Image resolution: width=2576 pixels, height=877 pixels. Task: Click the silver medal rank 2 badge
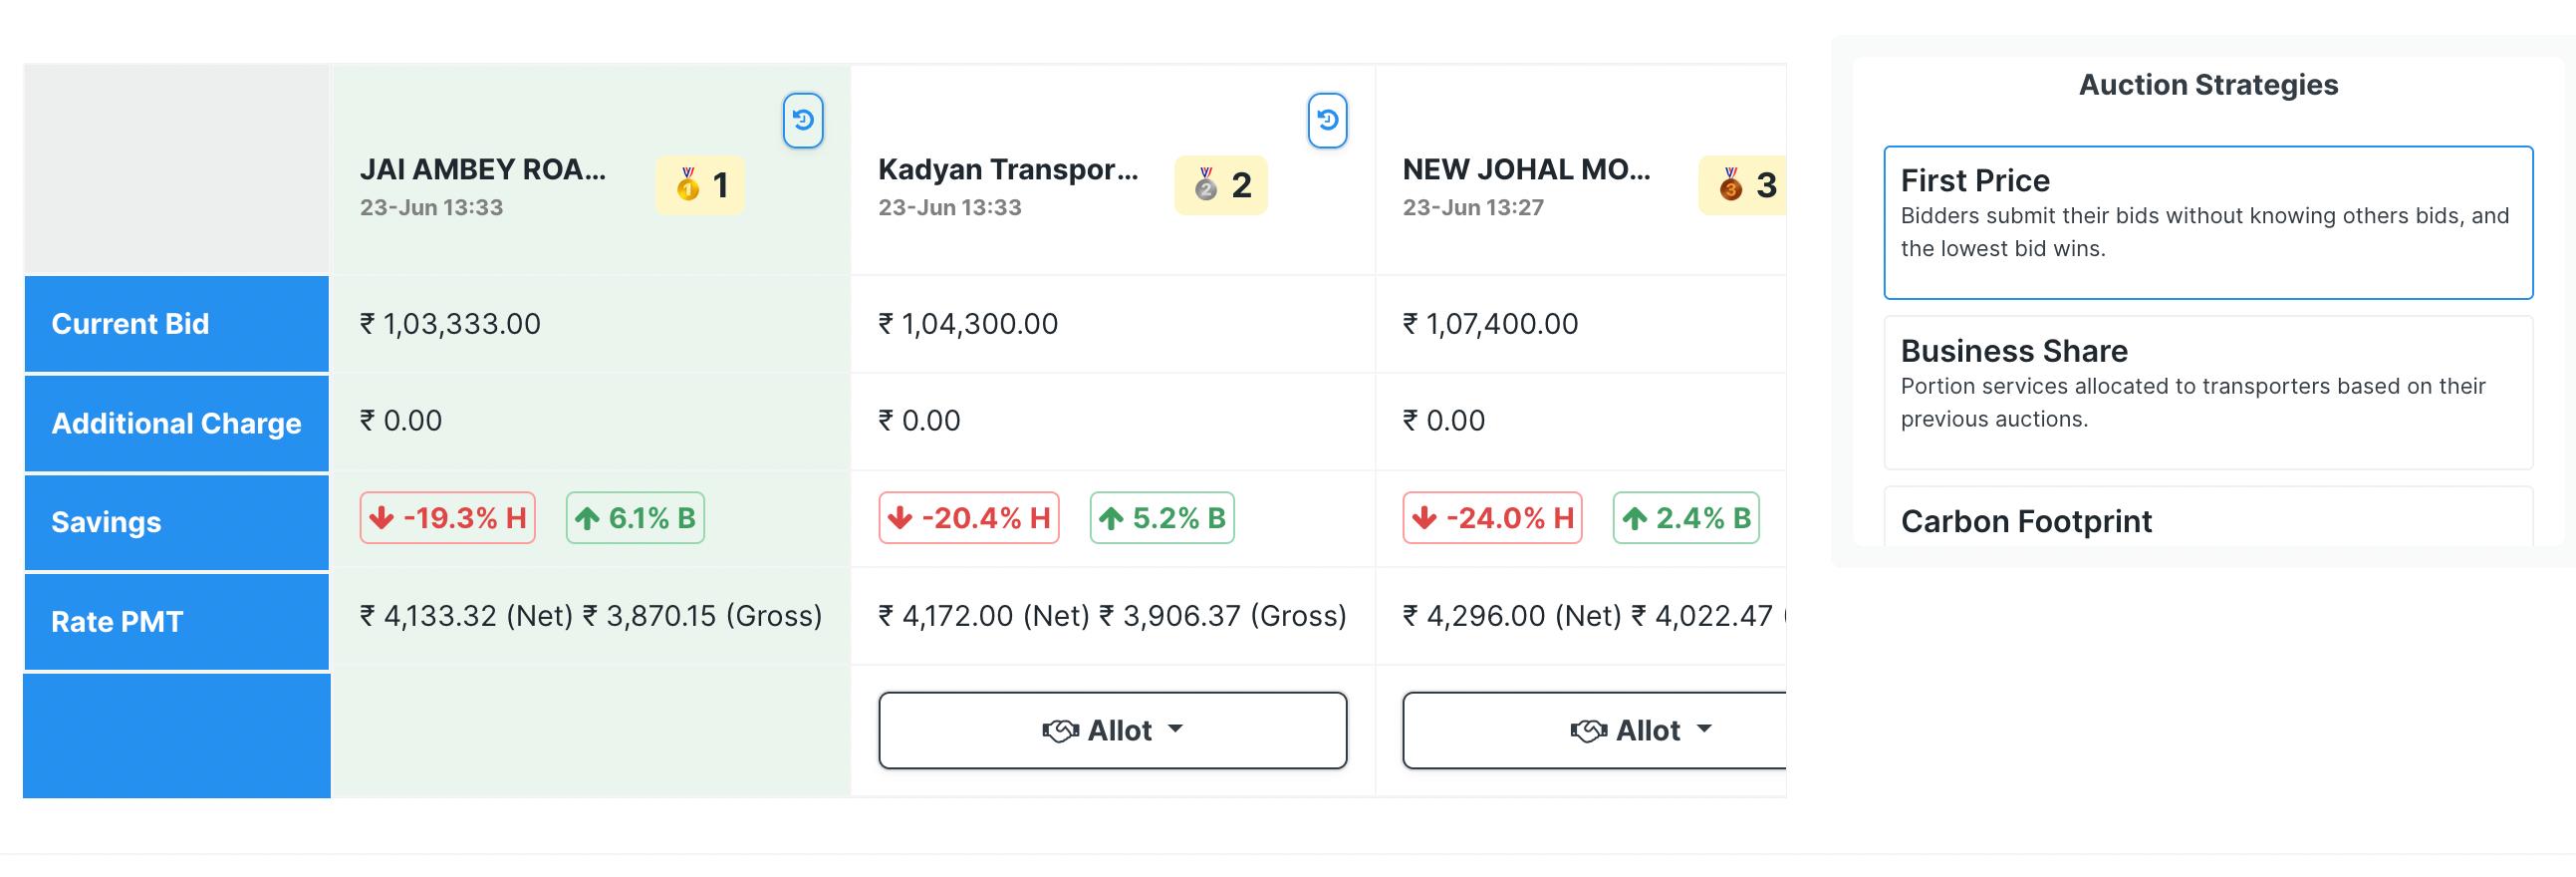(1220, 185)
